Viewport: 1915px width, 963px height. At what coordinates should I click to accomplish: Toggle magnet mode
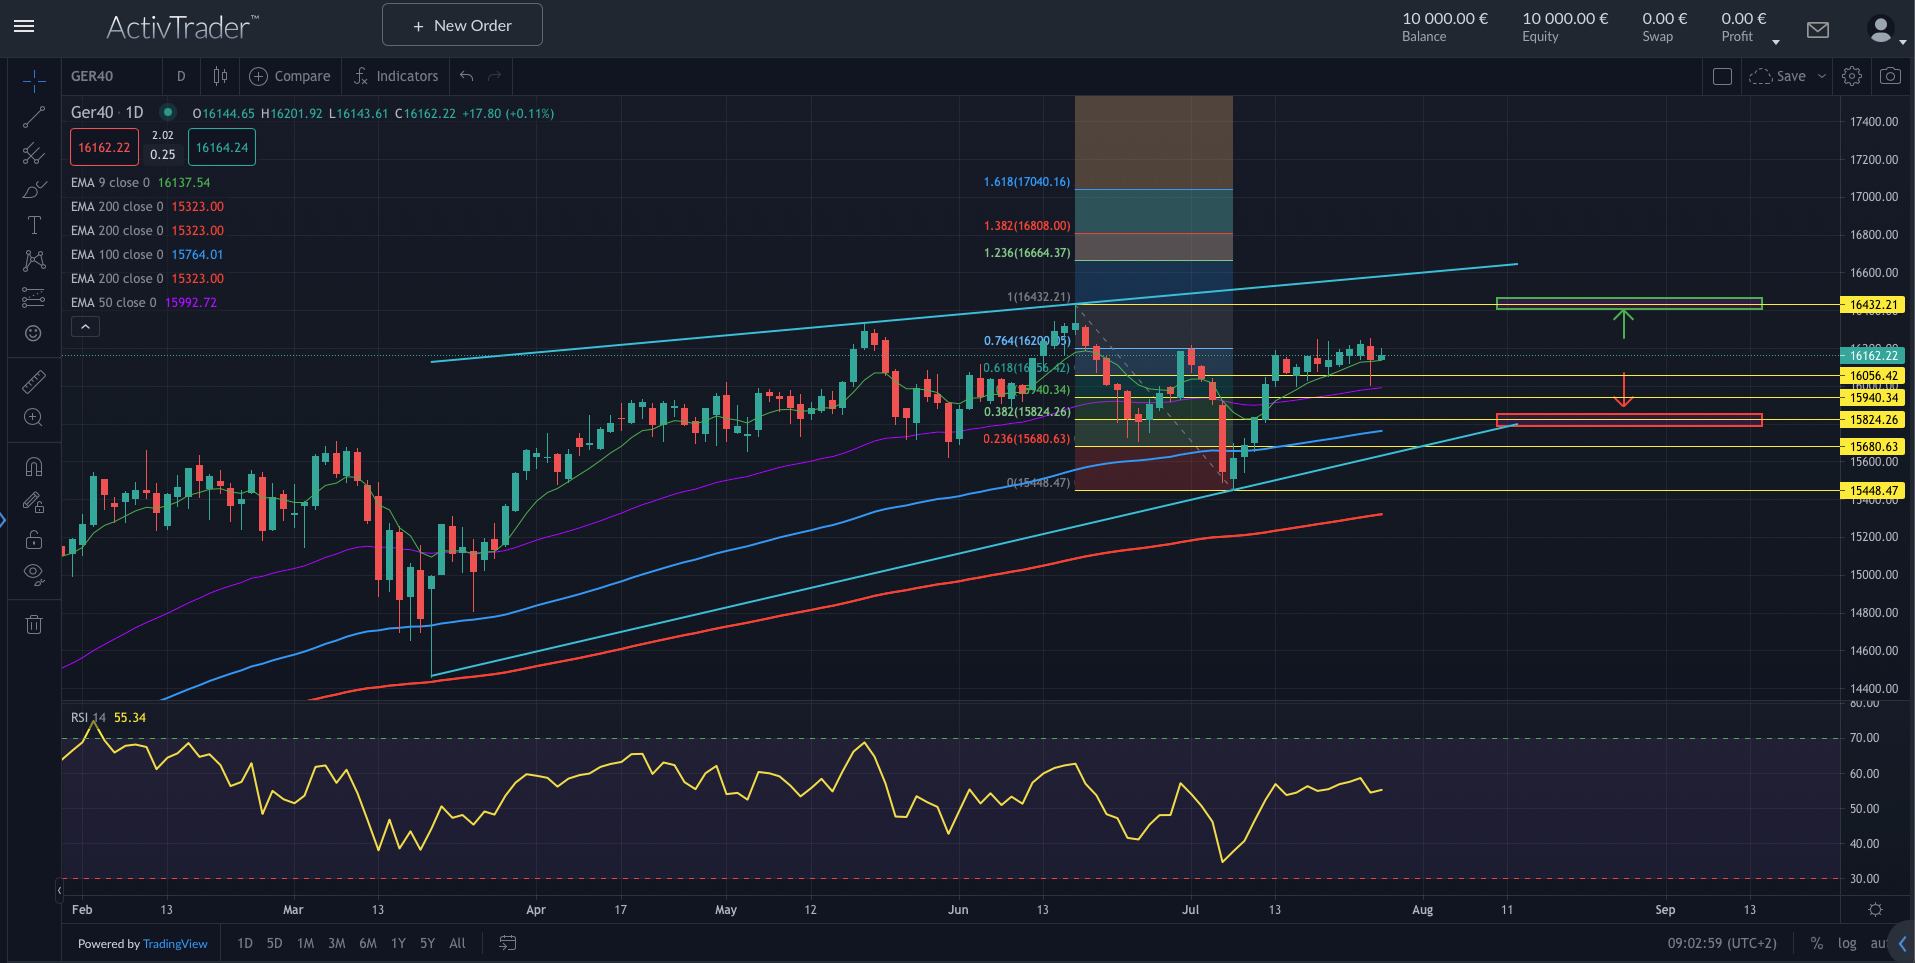(x=34, y=466)
